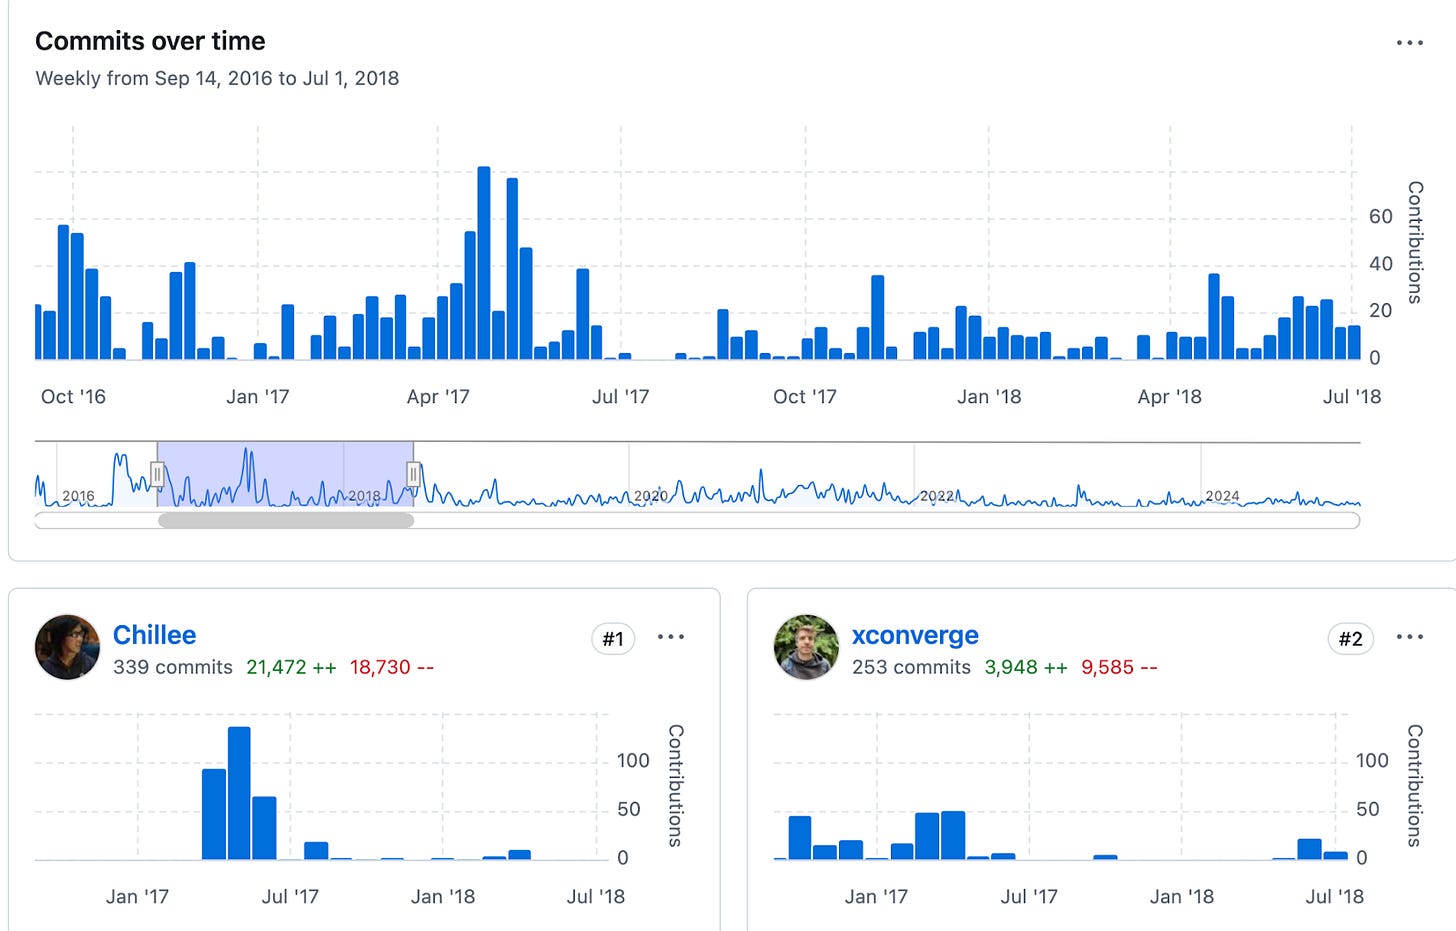
Task: Open Chillee's contributor profile link
Action: (x=154, y=635)
